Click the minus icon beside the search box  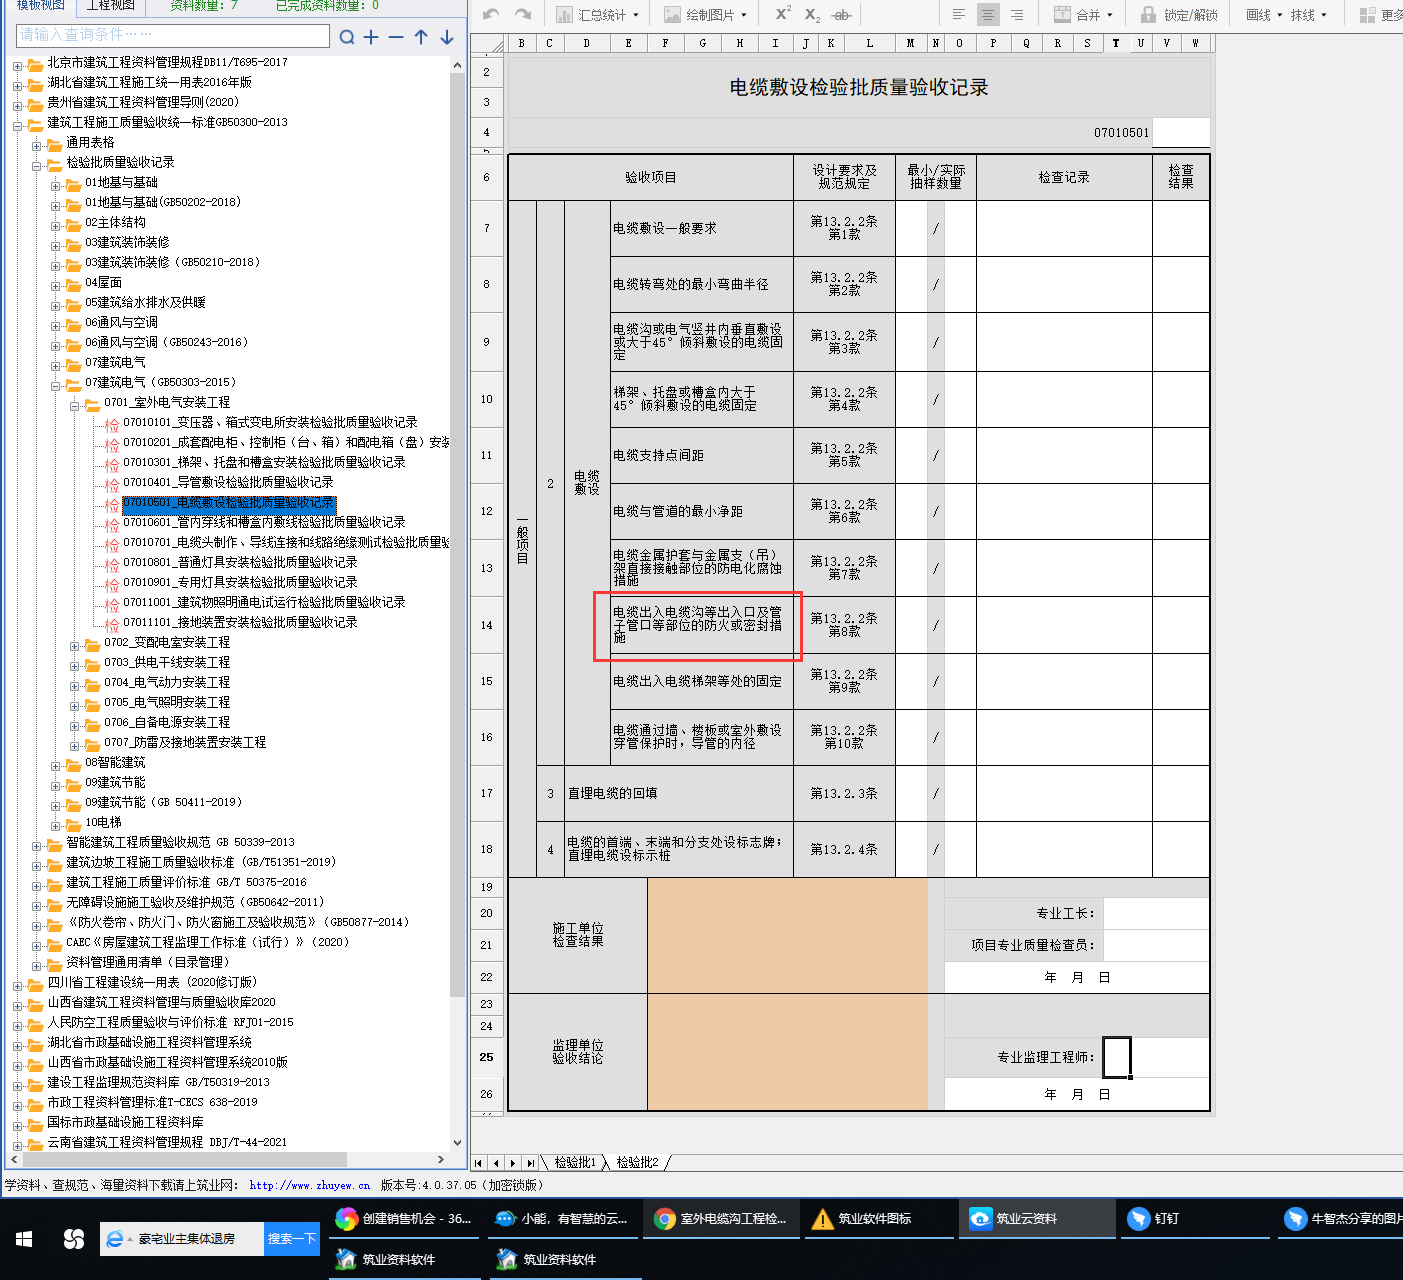(x=396, y=37)
